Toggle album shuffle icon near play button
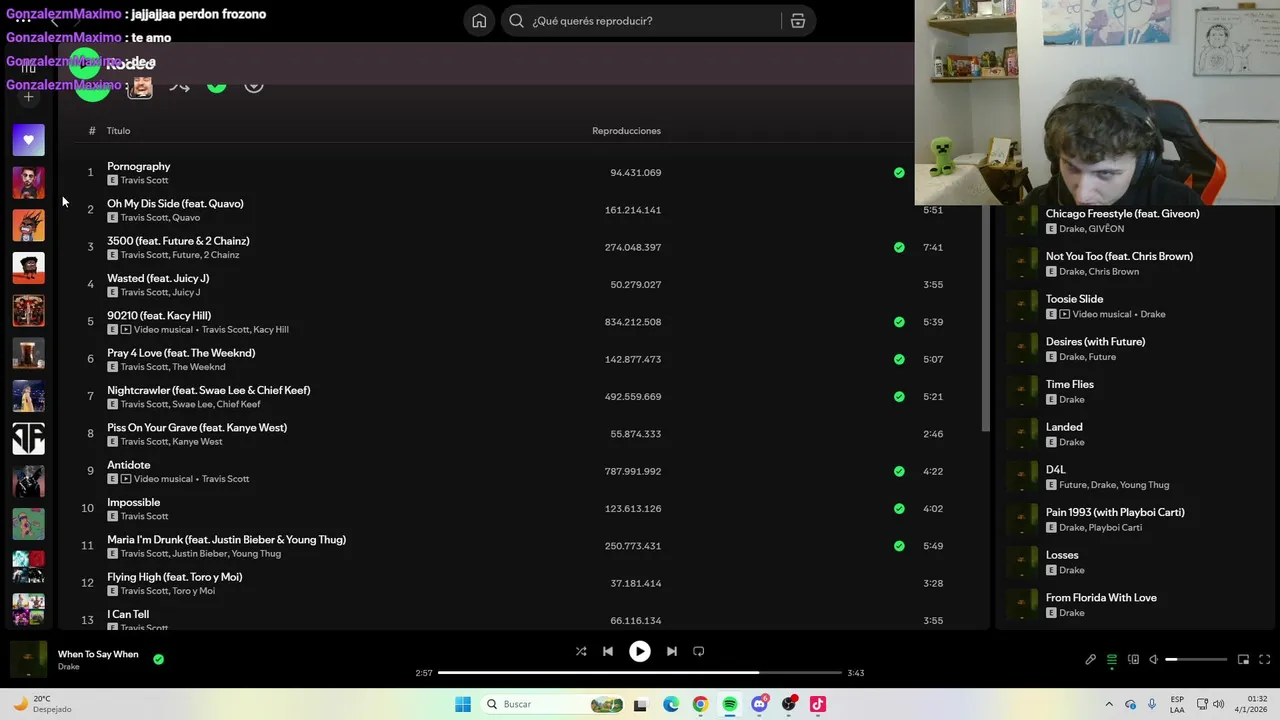1280x720 pixels. pyautogui.click(x=180, y=86)
